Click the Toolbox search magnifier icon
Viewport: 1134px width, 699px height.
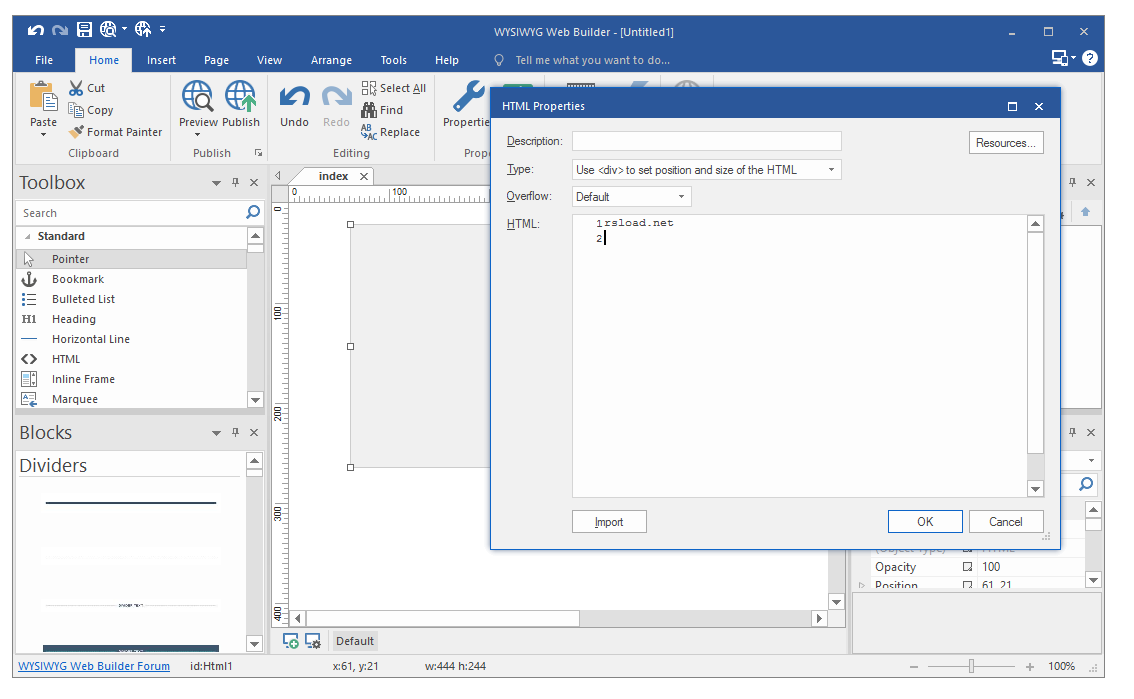[x=252, y=213]
